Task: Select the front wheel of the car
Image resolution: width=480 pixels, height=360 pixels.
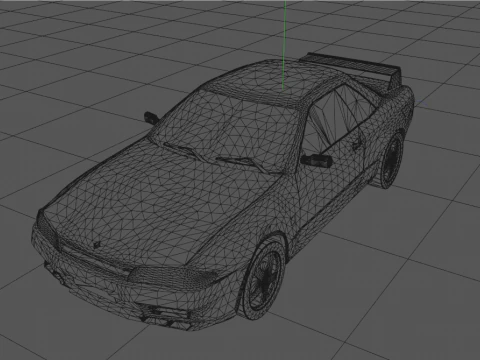Action: click(x=263, y=282)
